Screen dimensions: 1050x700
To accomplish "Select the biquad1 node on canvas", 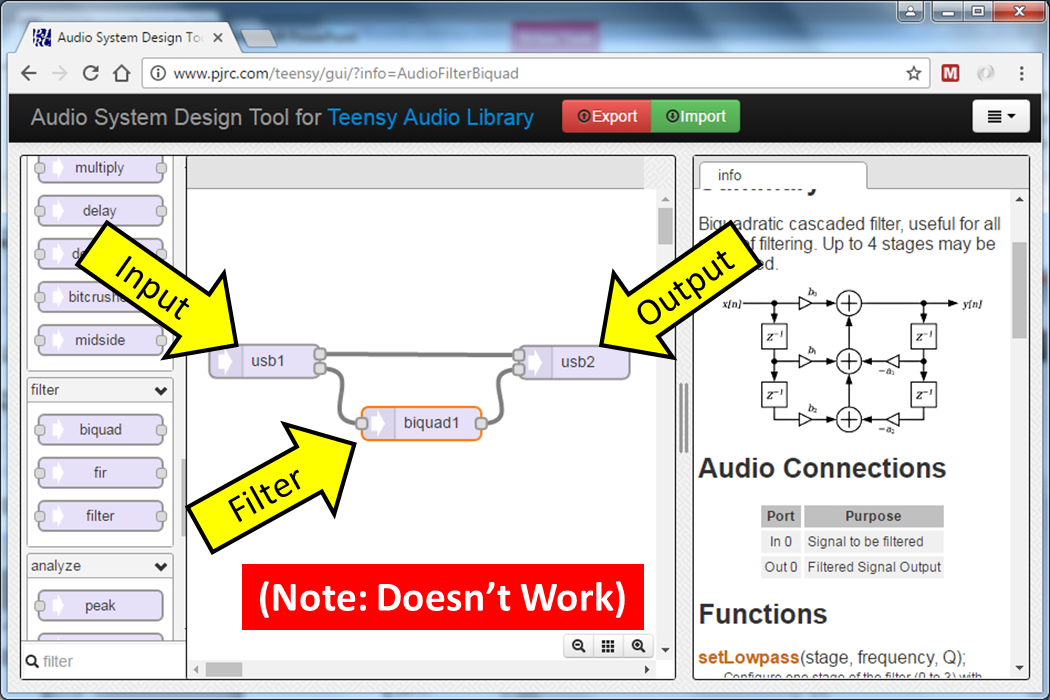I will (422, 423).
